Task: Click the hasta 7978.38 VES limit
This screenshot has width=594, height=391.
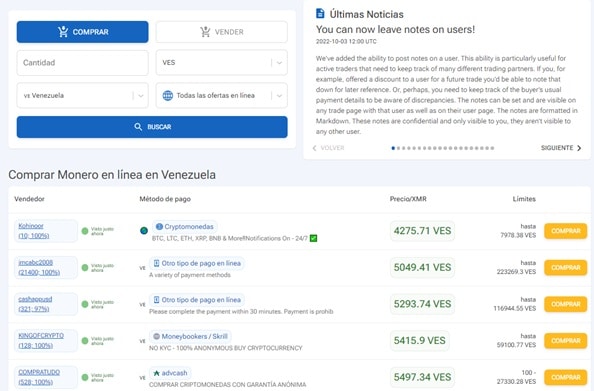Action: tap(518, 231)
